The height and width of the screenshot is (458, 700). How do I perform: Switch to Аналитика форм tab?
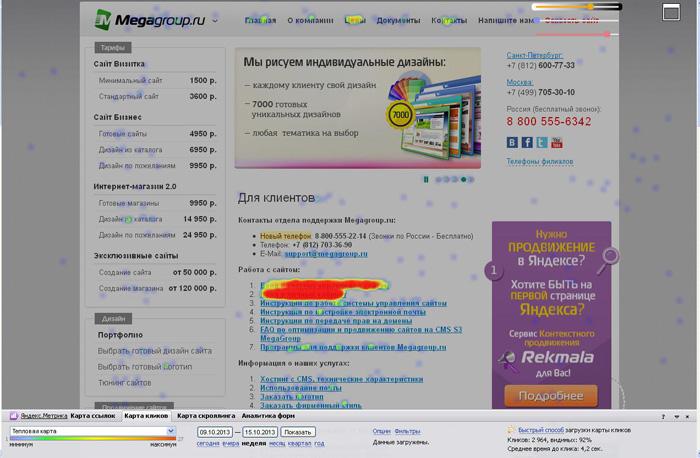(268, 416)
